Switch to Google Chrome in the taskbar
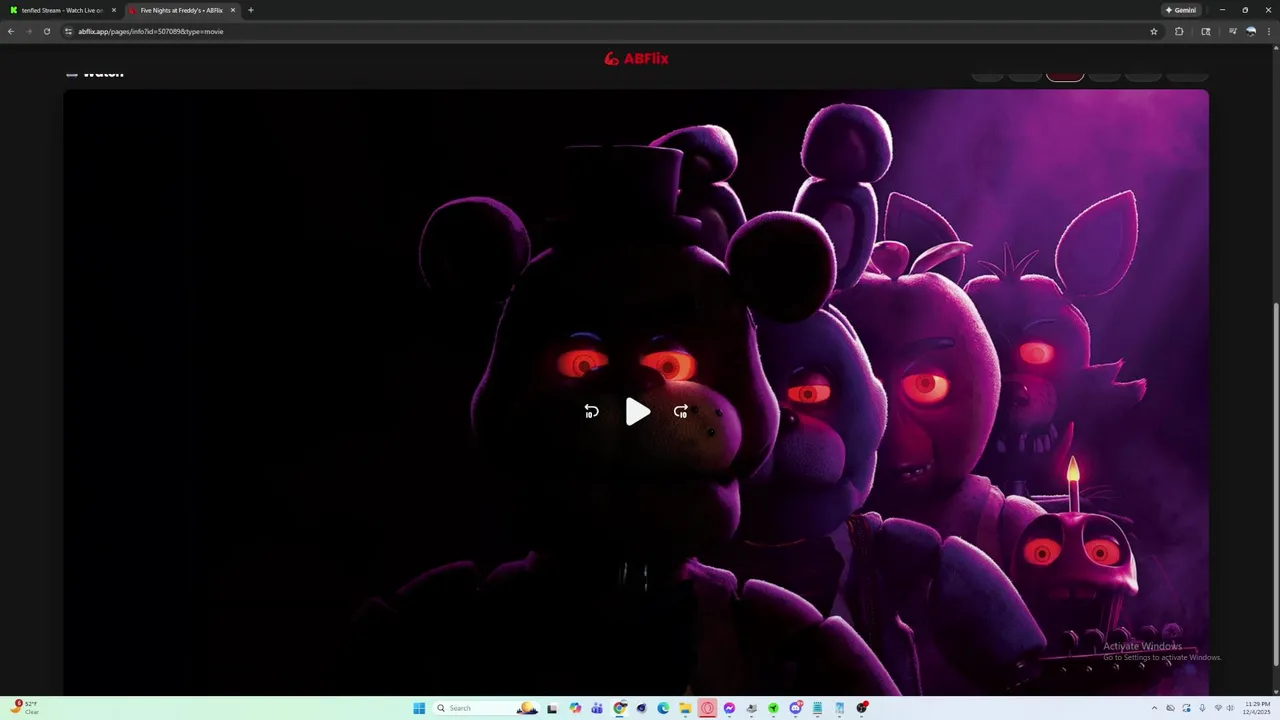Image resolution: width=1280 pixels, height=720 pixels. [620, 708]
